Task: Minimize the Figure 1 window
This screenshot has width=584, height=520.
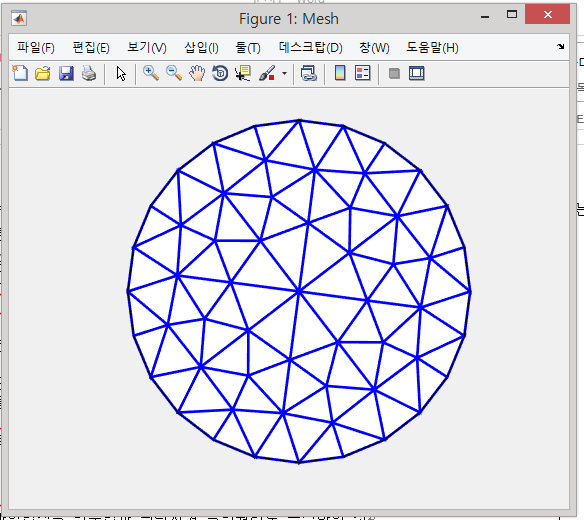Action: pos(485,16)
